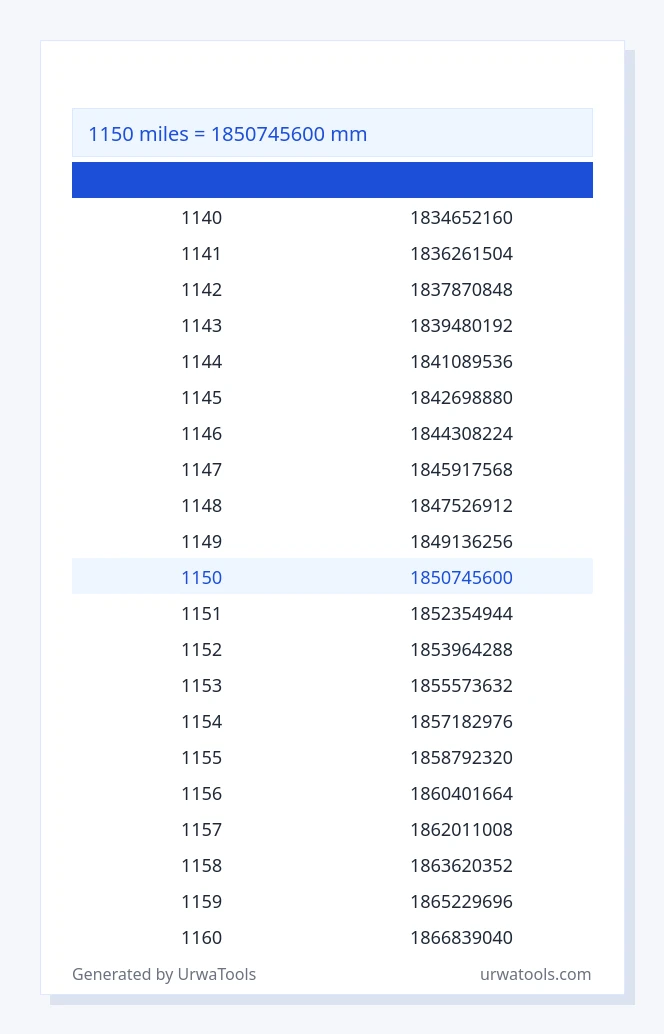Select the value 1853964288
The width and height of the screenshot is (664, 1034).
coord(462,650)
